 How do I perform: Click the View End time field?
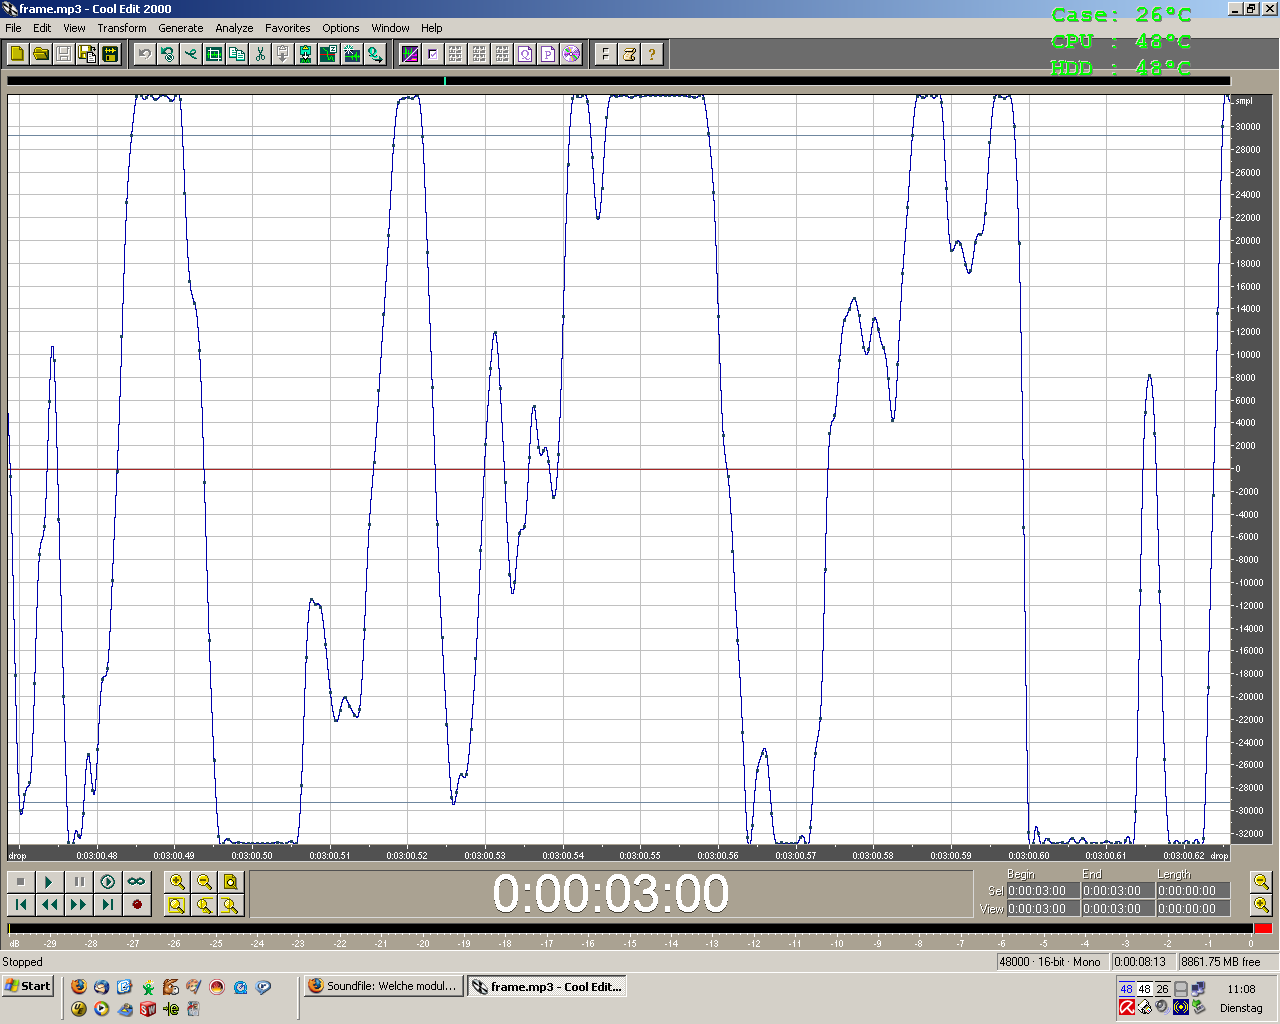pos(1118,909)
